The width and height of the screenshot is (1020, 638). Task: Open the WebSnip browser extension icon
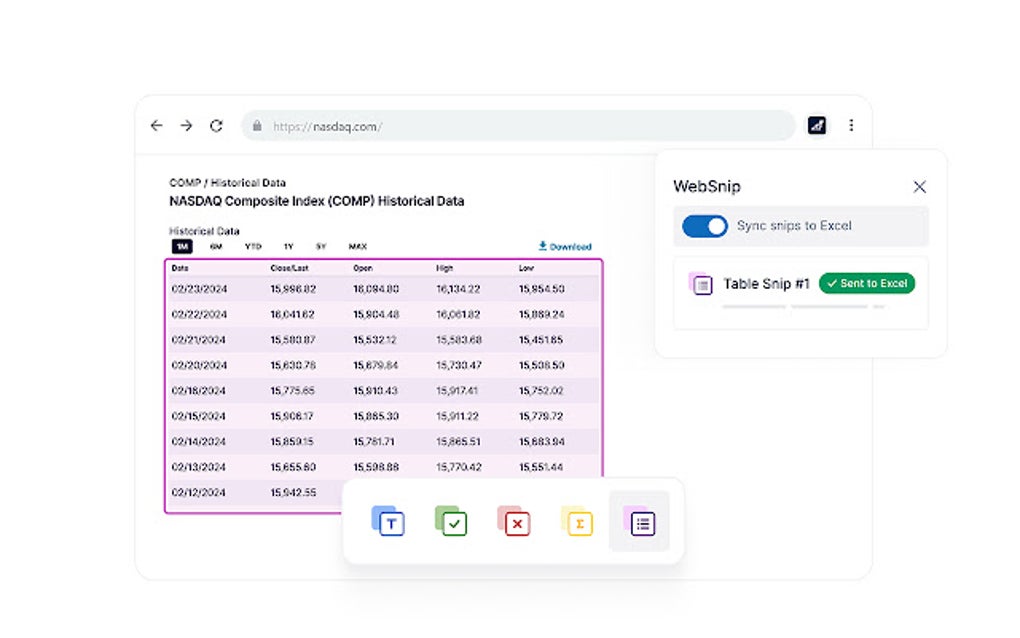click(x=818, y=125)
